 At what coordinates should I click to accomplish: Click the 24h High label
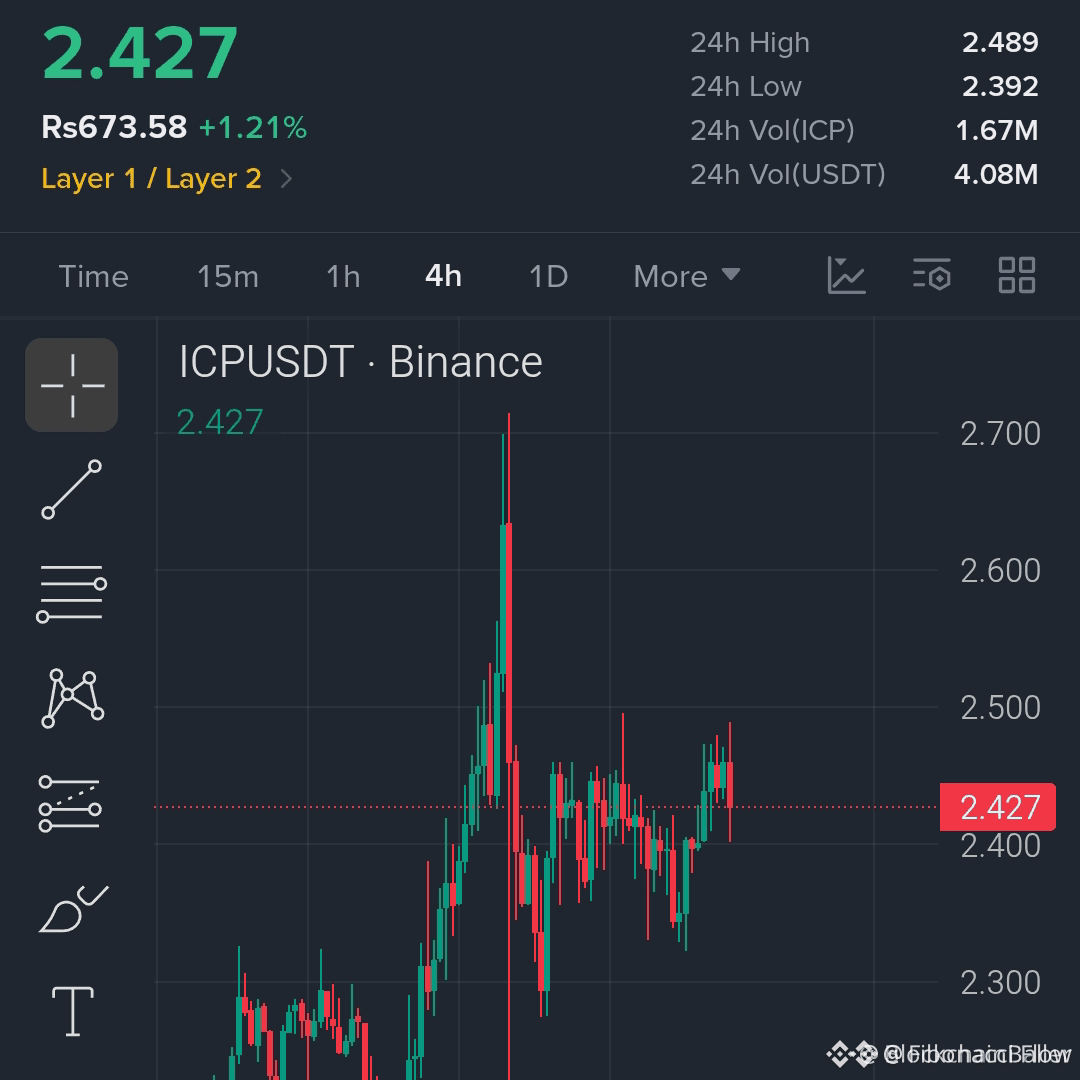click(x=750, y=43)
